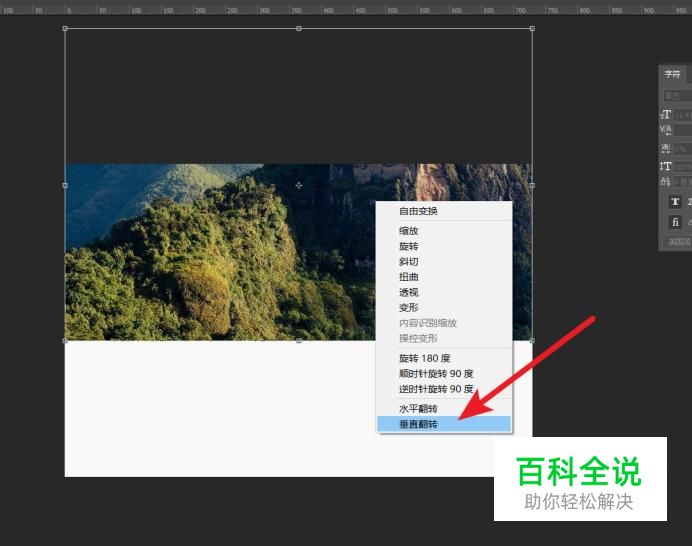Click the vertical scale icon
The image size is (692, 546).
666,166
